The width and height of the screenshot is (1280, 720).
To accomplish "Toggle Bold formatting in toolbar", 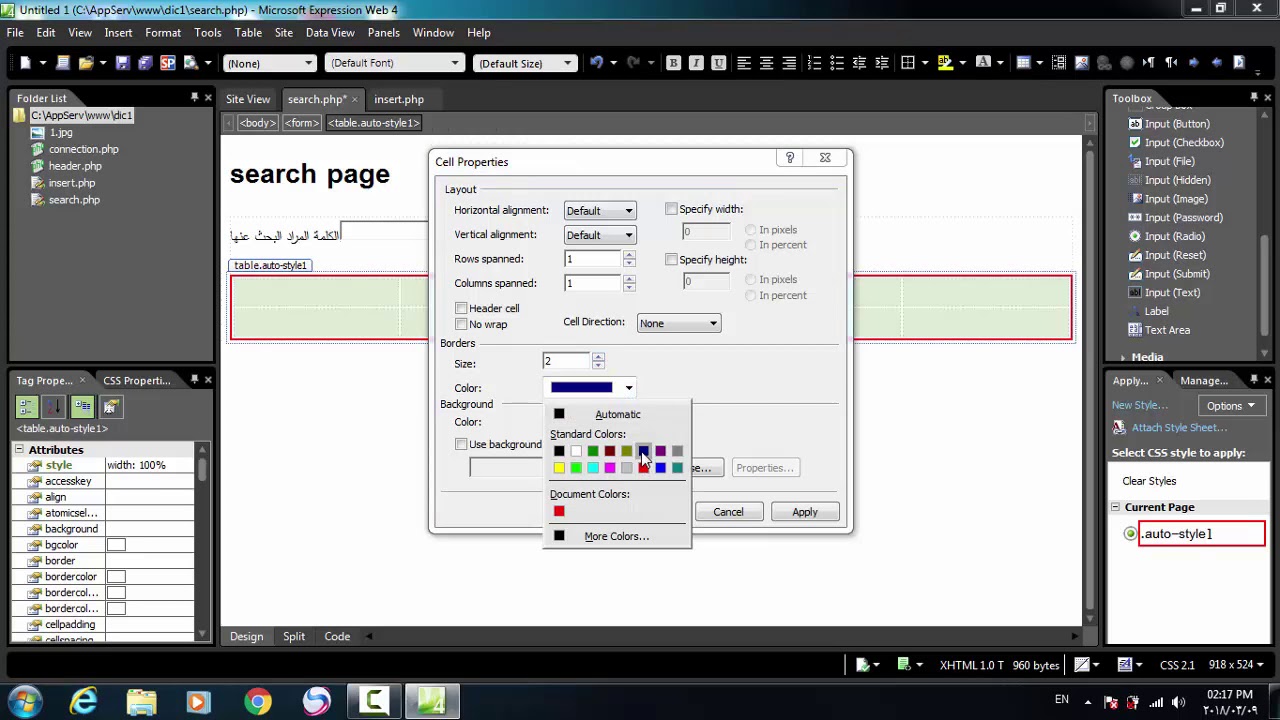I will (673, 63).
